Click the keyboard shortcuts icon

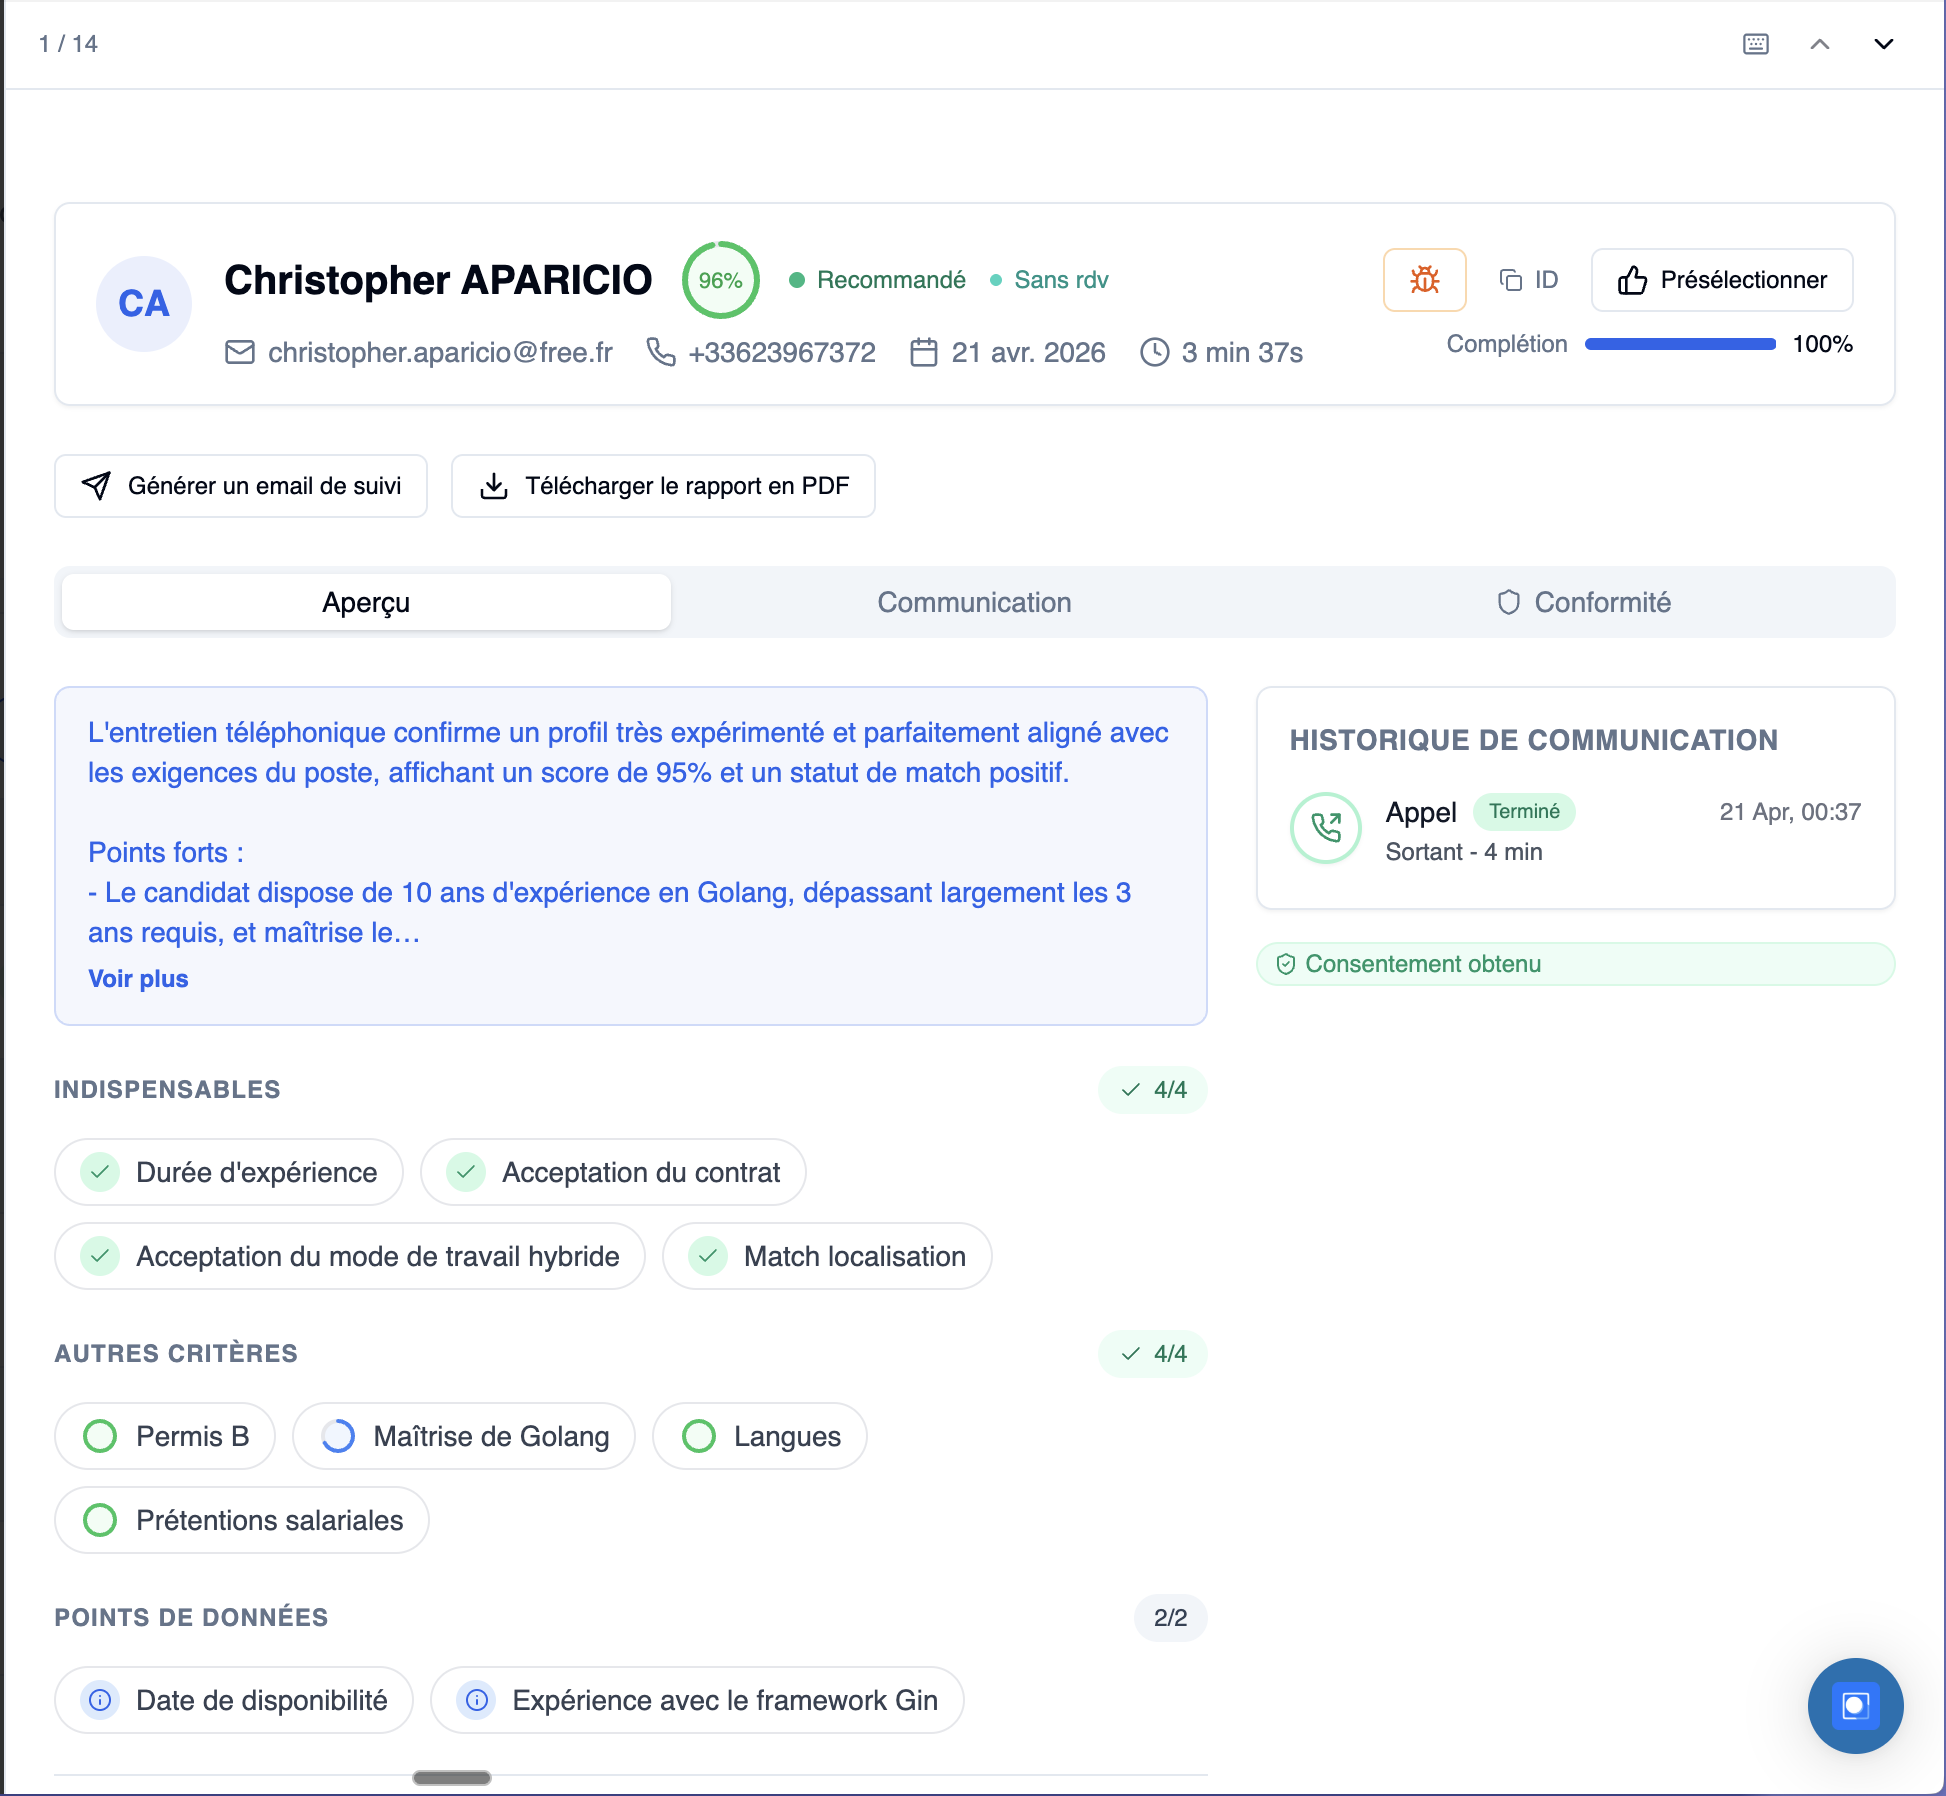click(1755, 44)
